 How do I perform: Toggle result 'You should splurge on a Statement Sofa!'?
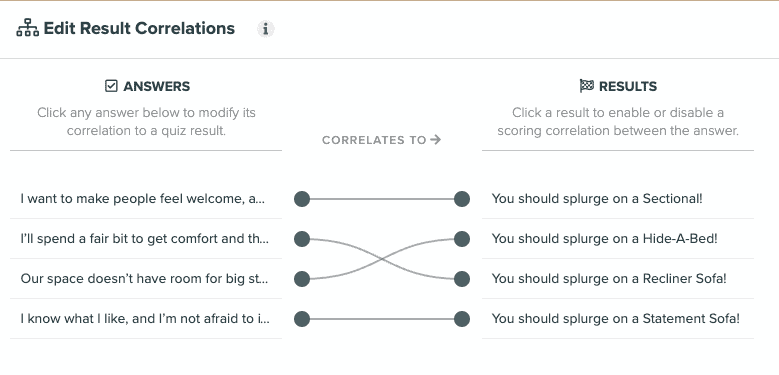tap(618, 319)
